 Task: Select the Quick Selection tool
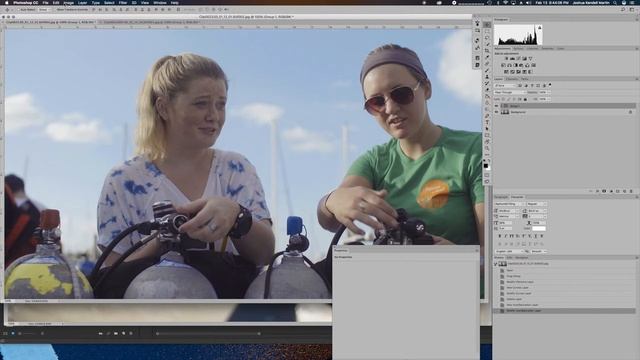coord(487,44)
